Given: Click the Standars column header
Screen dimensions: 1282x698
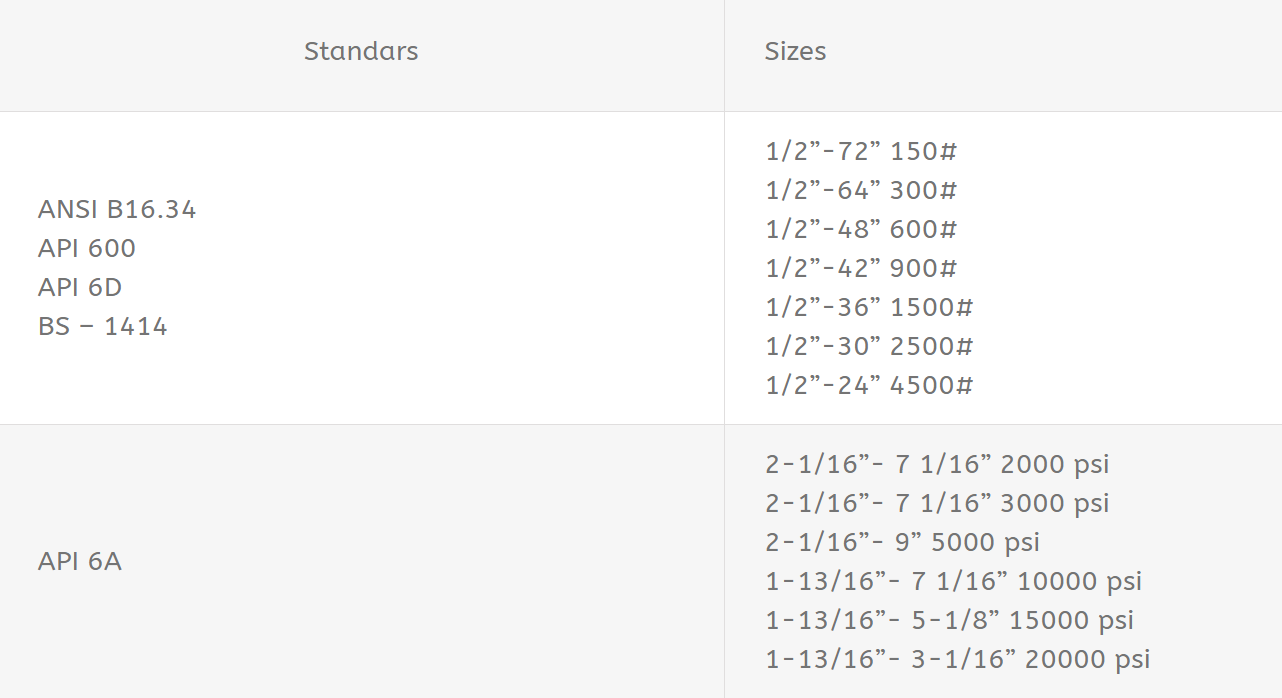Looking at the screenshot, I should click(x=361, y=51).
